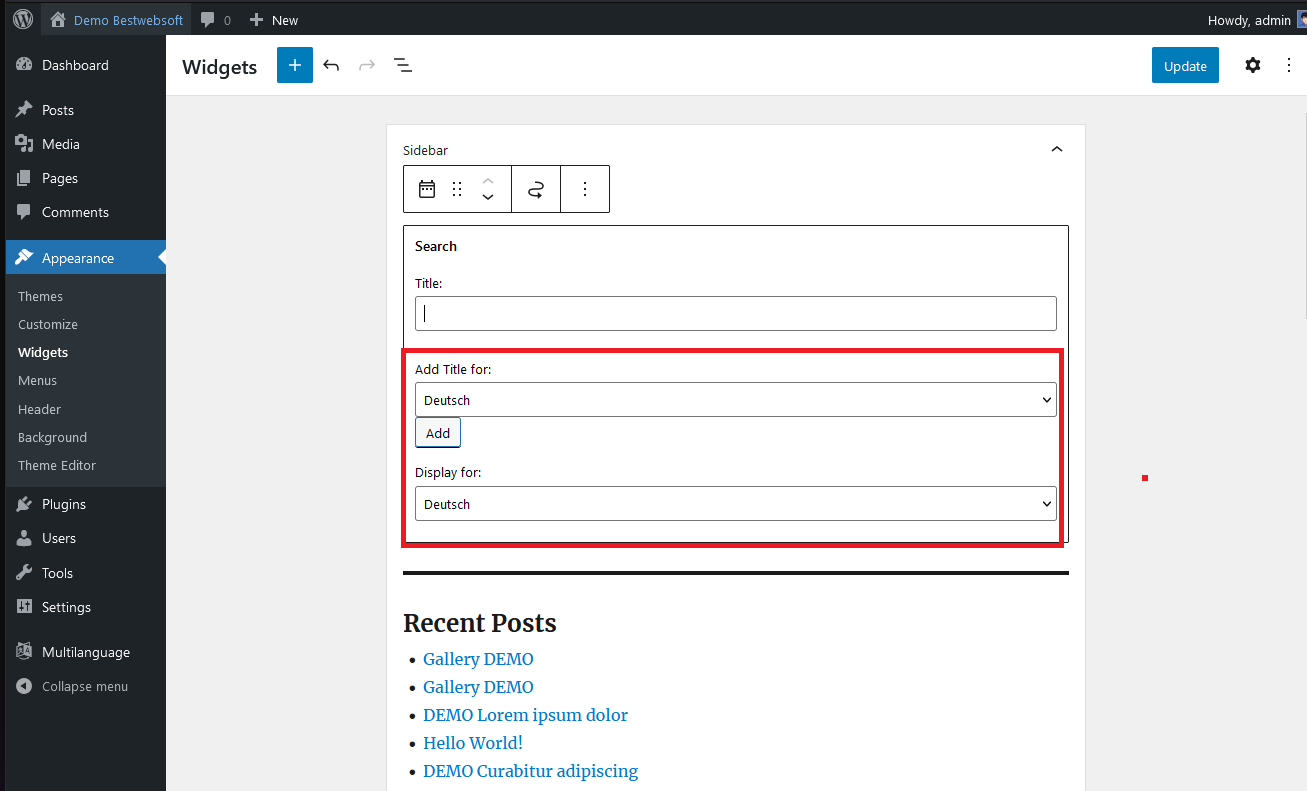The height and width of the screenshot is (791, 1307).
Task: Open the first Gallery DEMO post link
Action: 478,659
